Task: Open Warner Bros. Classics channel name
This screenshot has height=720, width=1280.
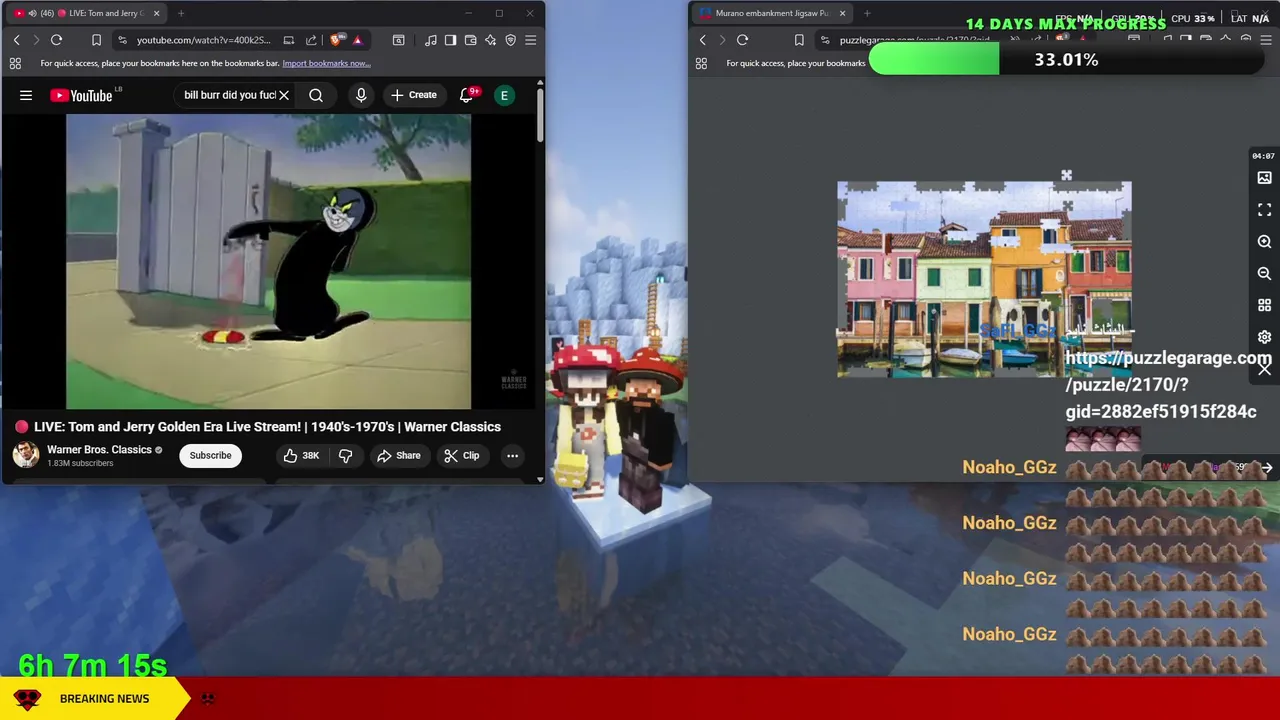Action: tap(99, 450)
